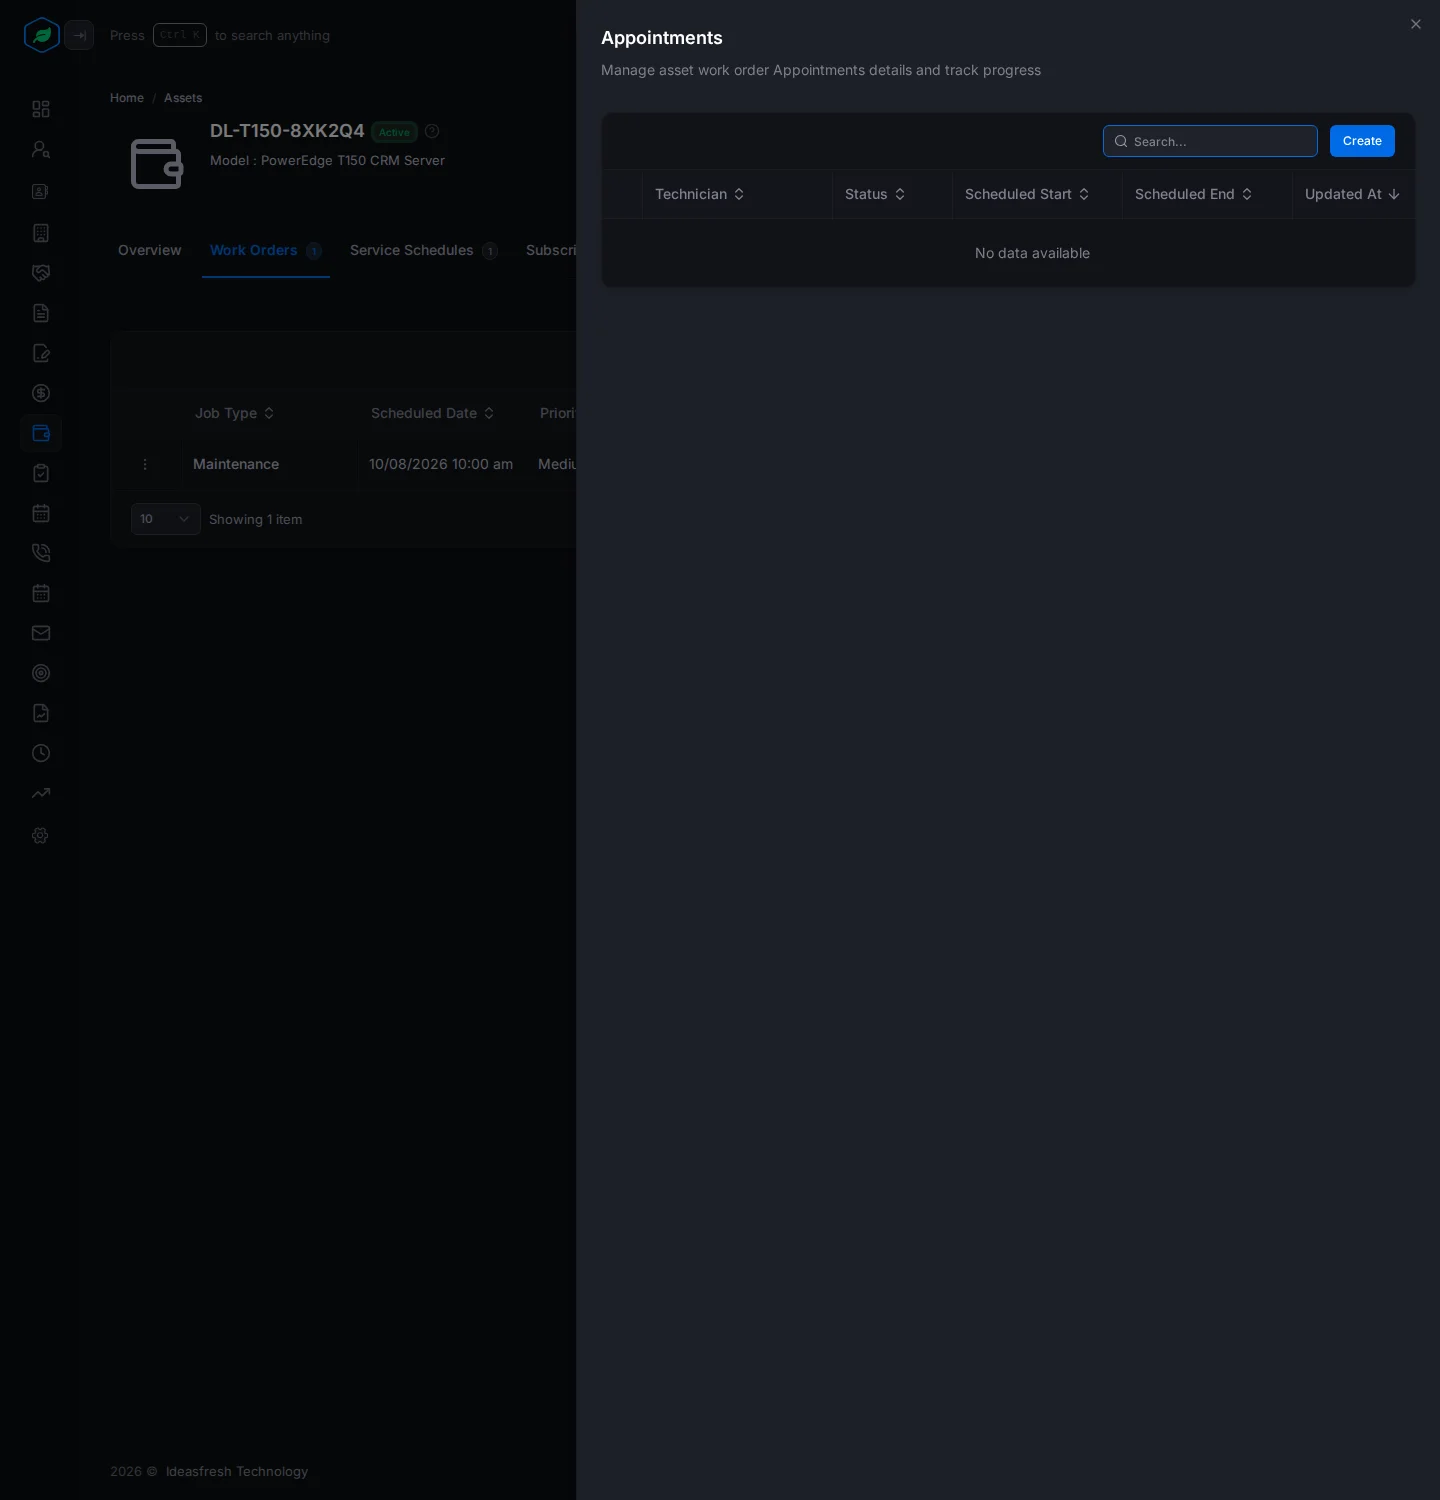Sort appointments by Scheduled Start
Viewport: 1440px width, 1500px height.
tap(1027, 194)
